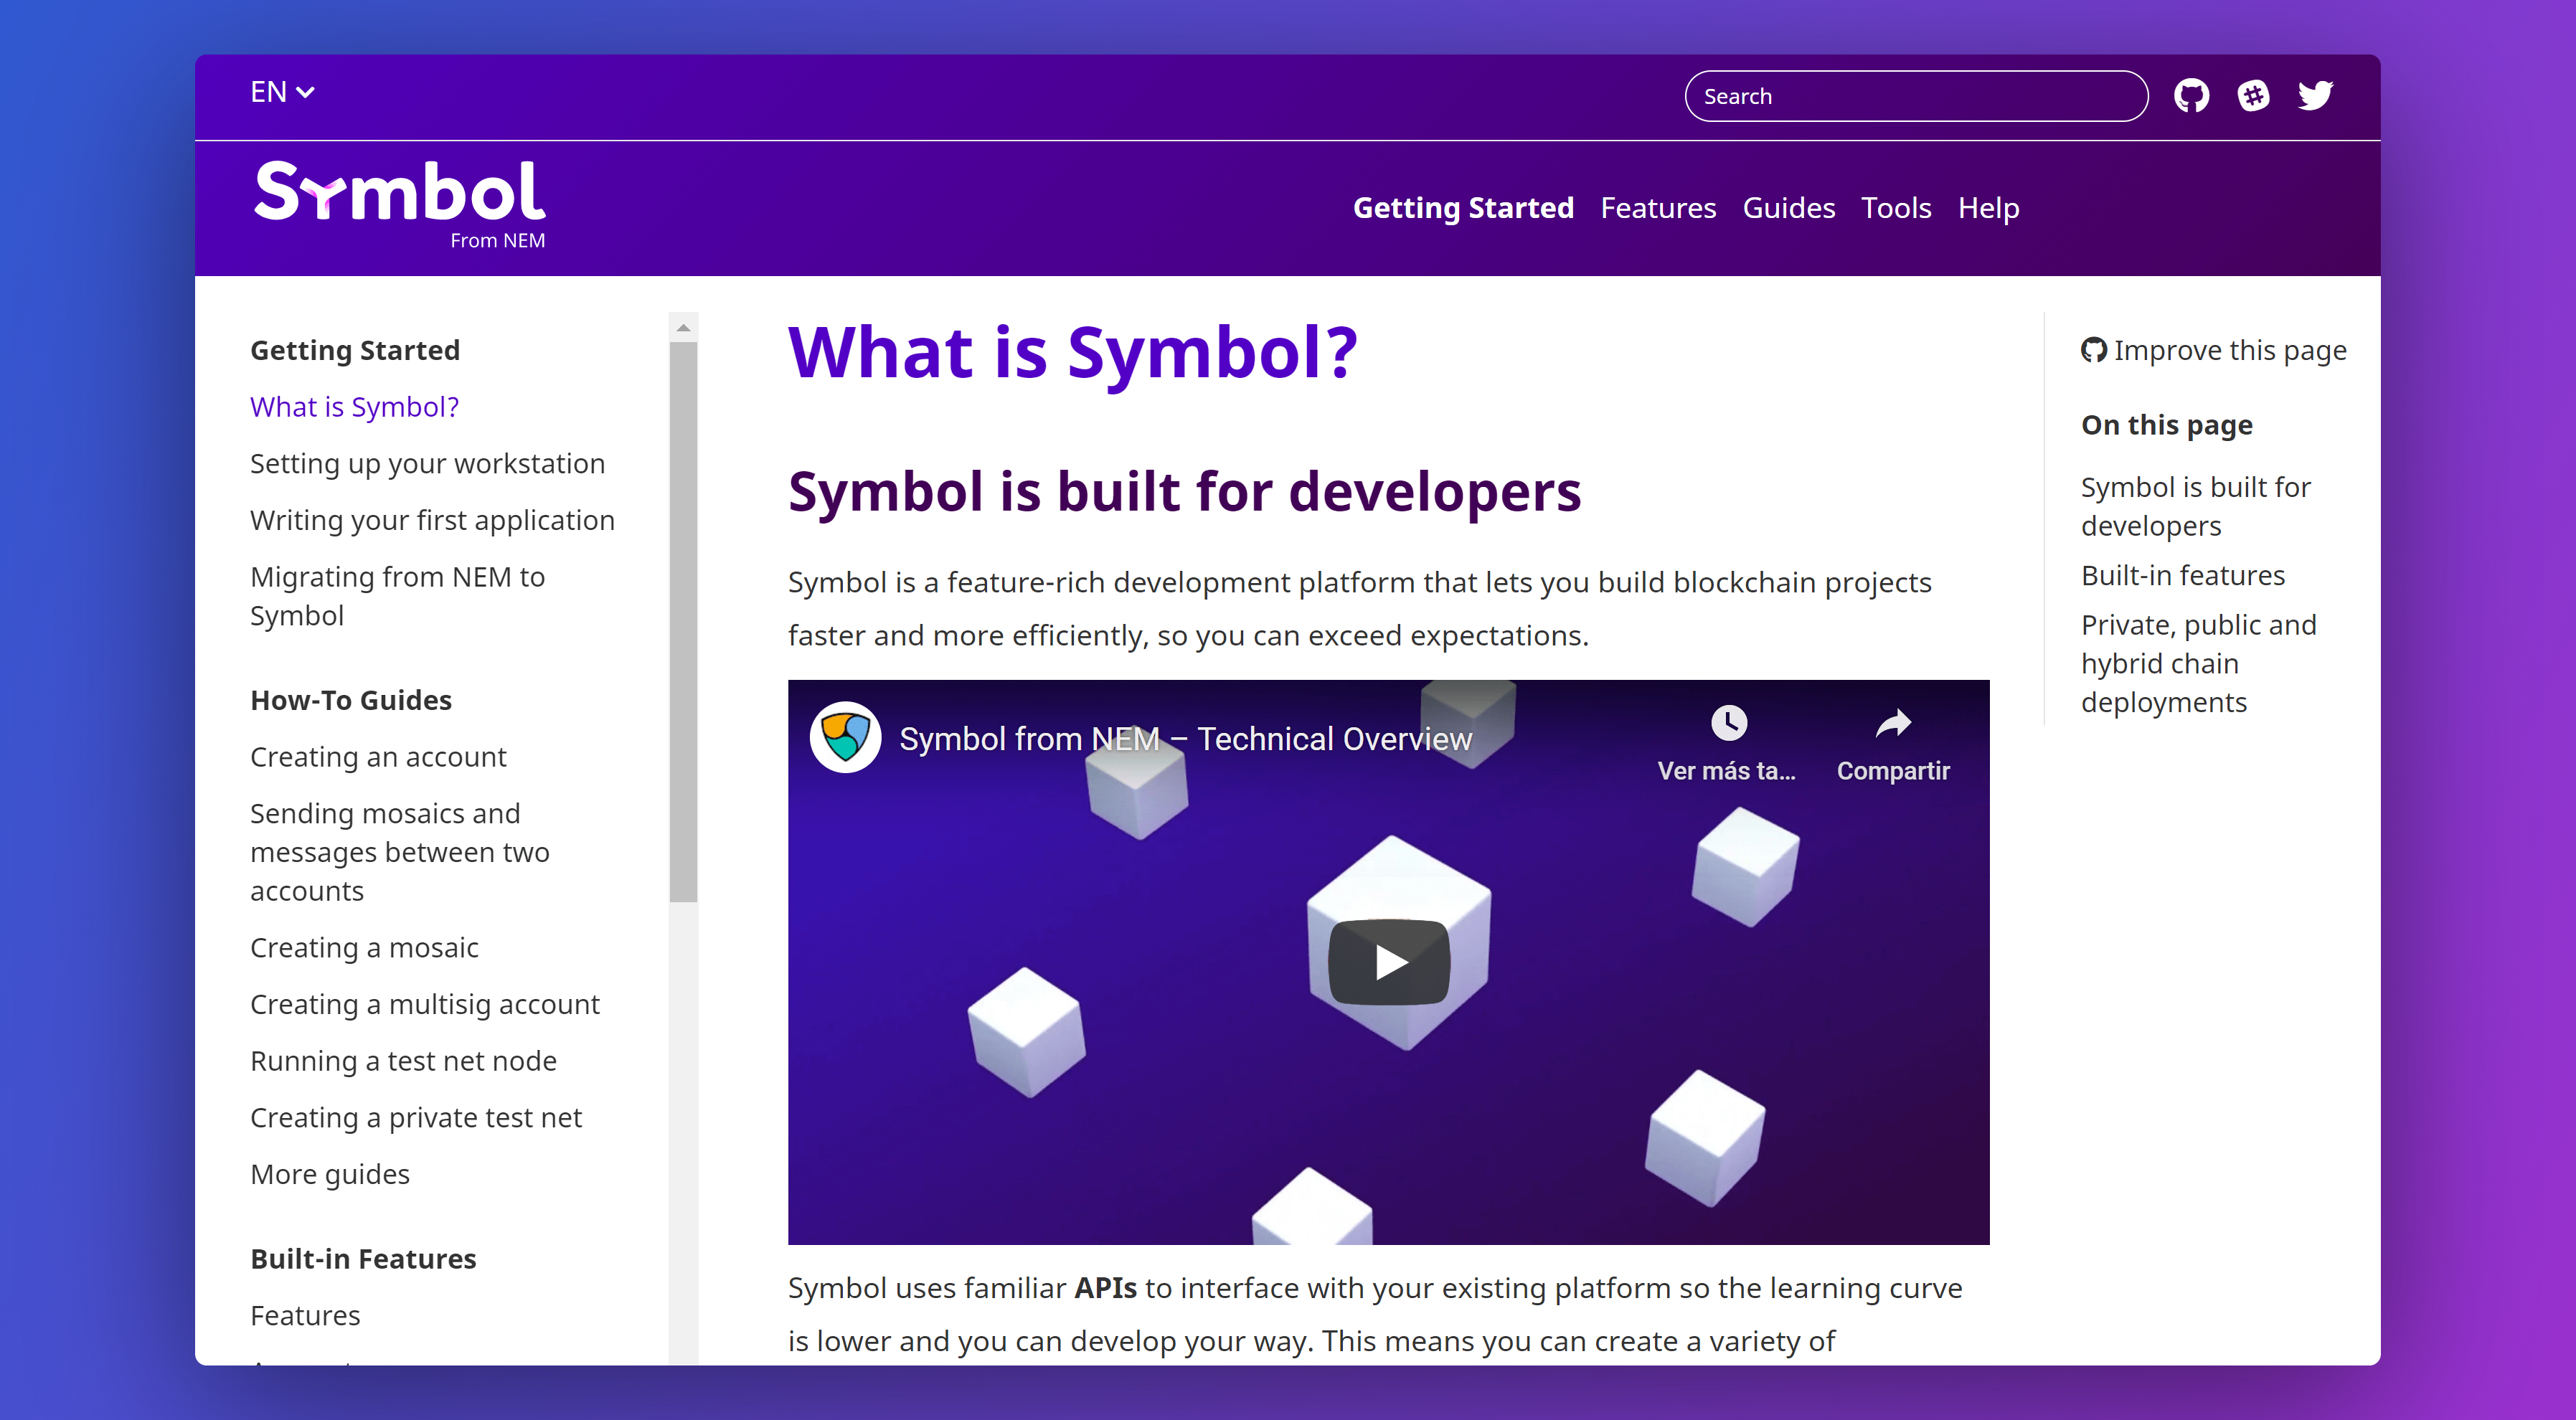The height and width of the screenshot is (1420, 2576).
Task: Click the Symbol From NEM logo
Action: (399, 205)
